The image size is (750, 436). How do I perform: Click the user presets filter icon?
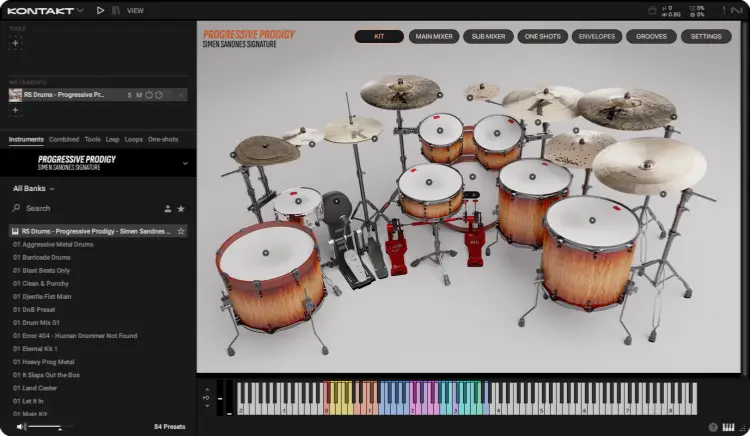coord(167,209)
